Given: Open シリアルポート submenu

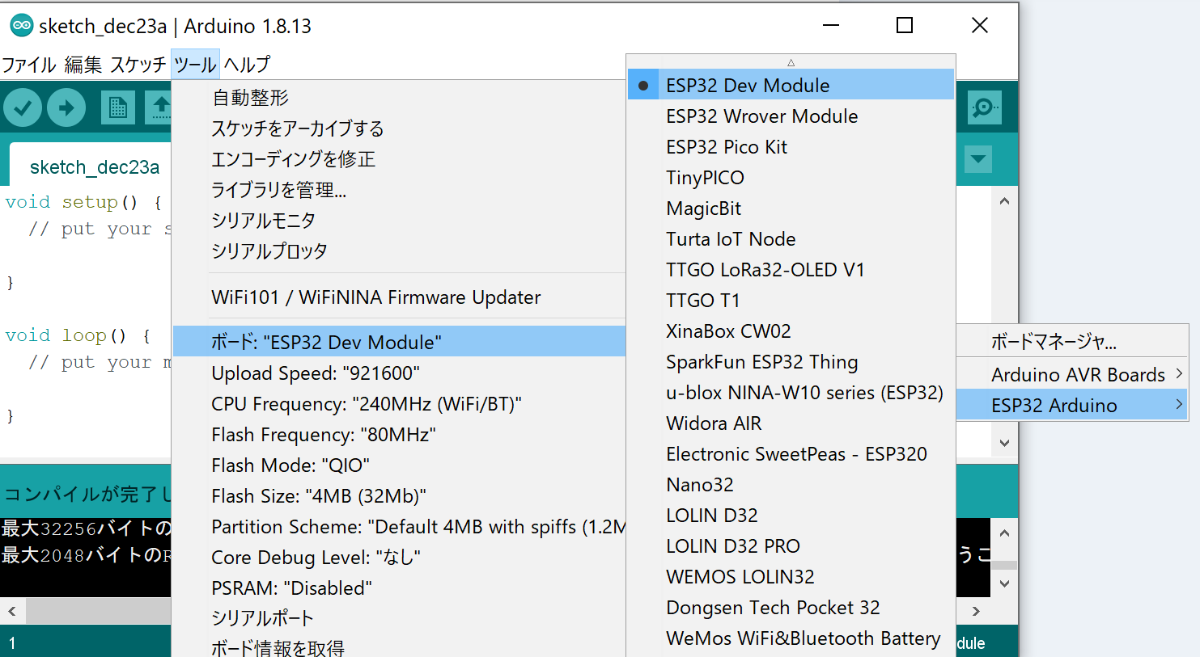Looking at the screenshot, I should pos(400,619).
